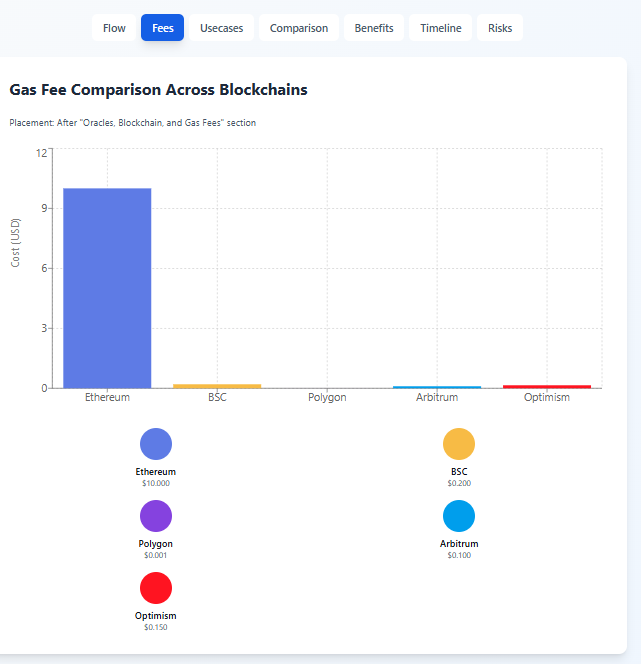Viewport: 641px width, 664px height.
Task: Click the red Optimism bar in chart
Action: tap(547, 386)
